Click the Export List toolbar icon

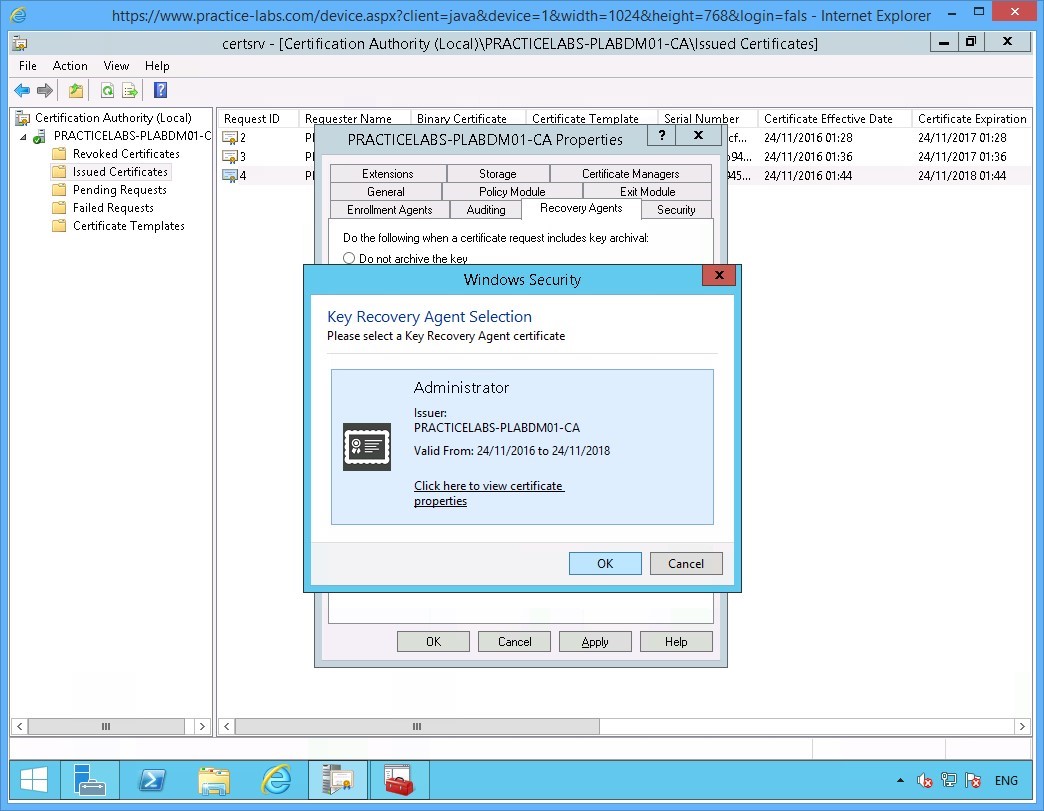pyautogui.click(x=129, y=90)
